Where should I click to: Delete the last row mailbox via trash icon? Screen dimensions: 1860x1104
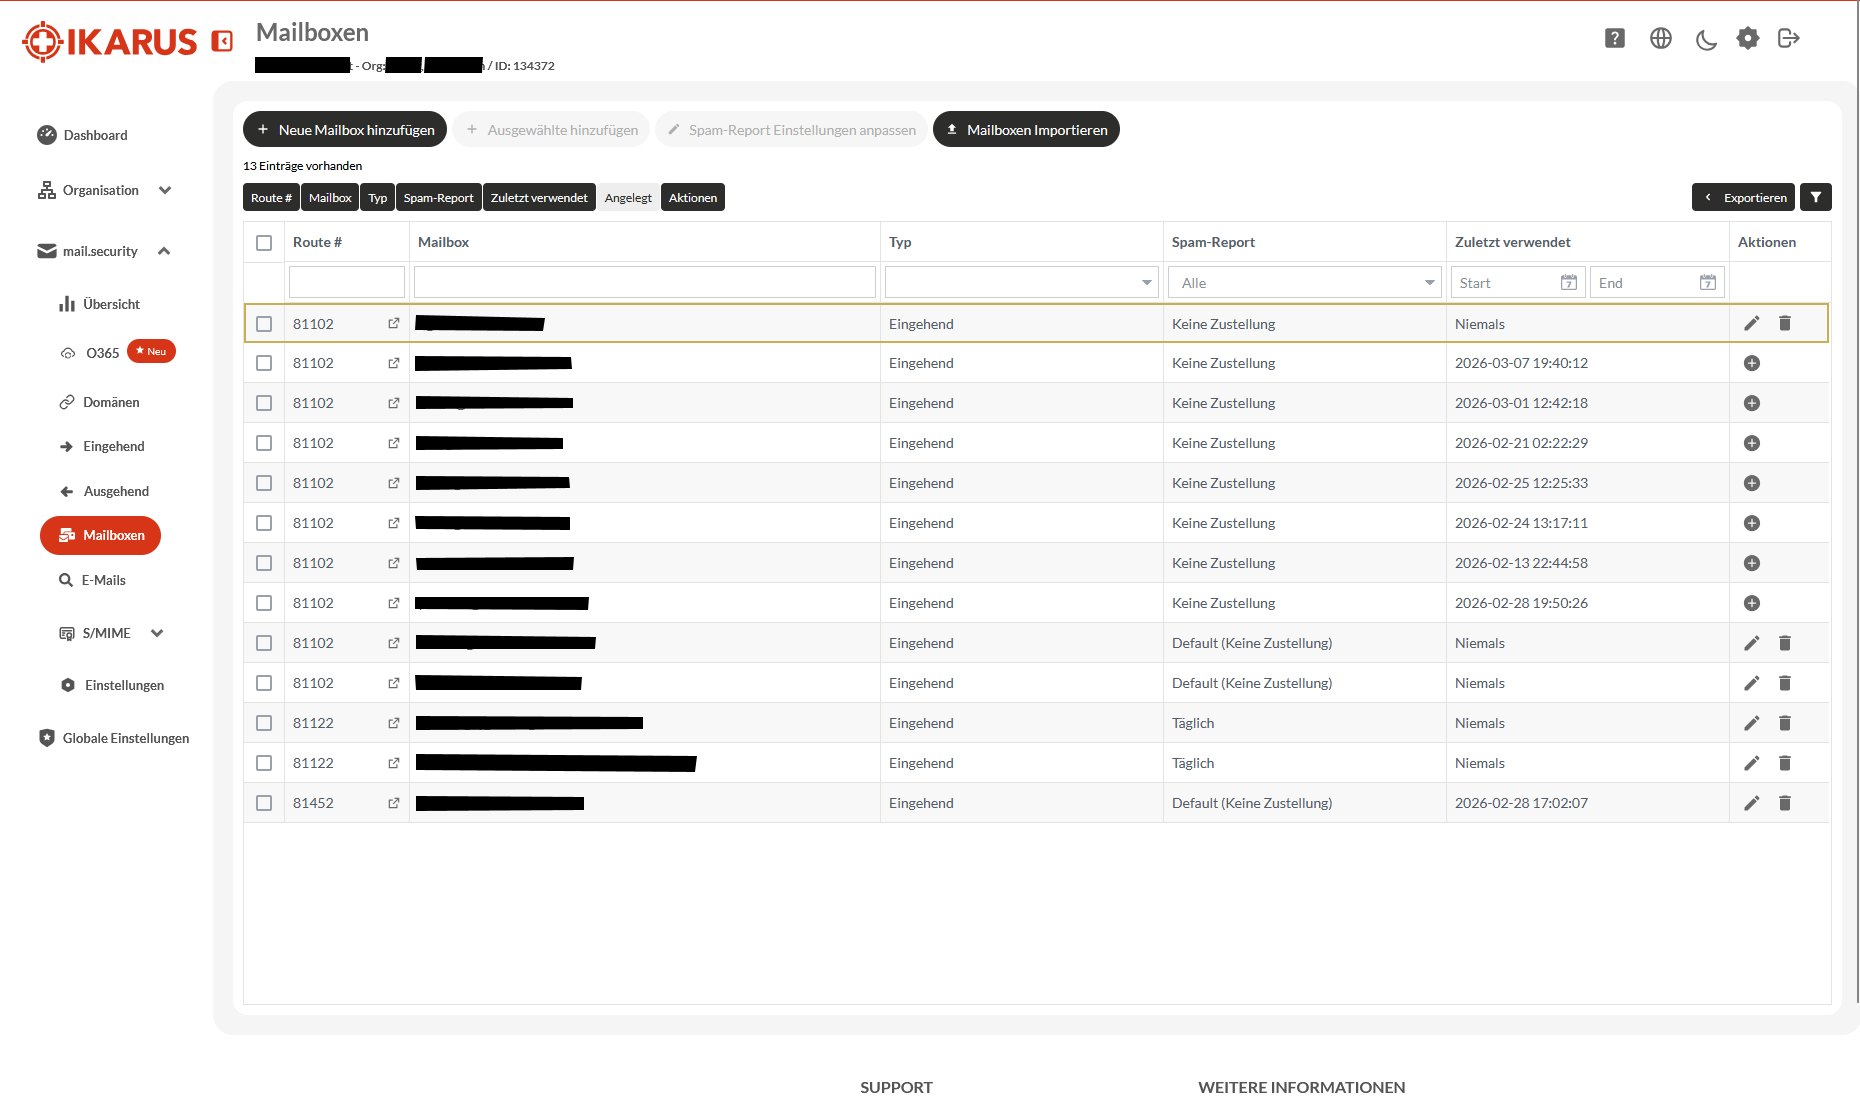click(x=1785, y=802)
